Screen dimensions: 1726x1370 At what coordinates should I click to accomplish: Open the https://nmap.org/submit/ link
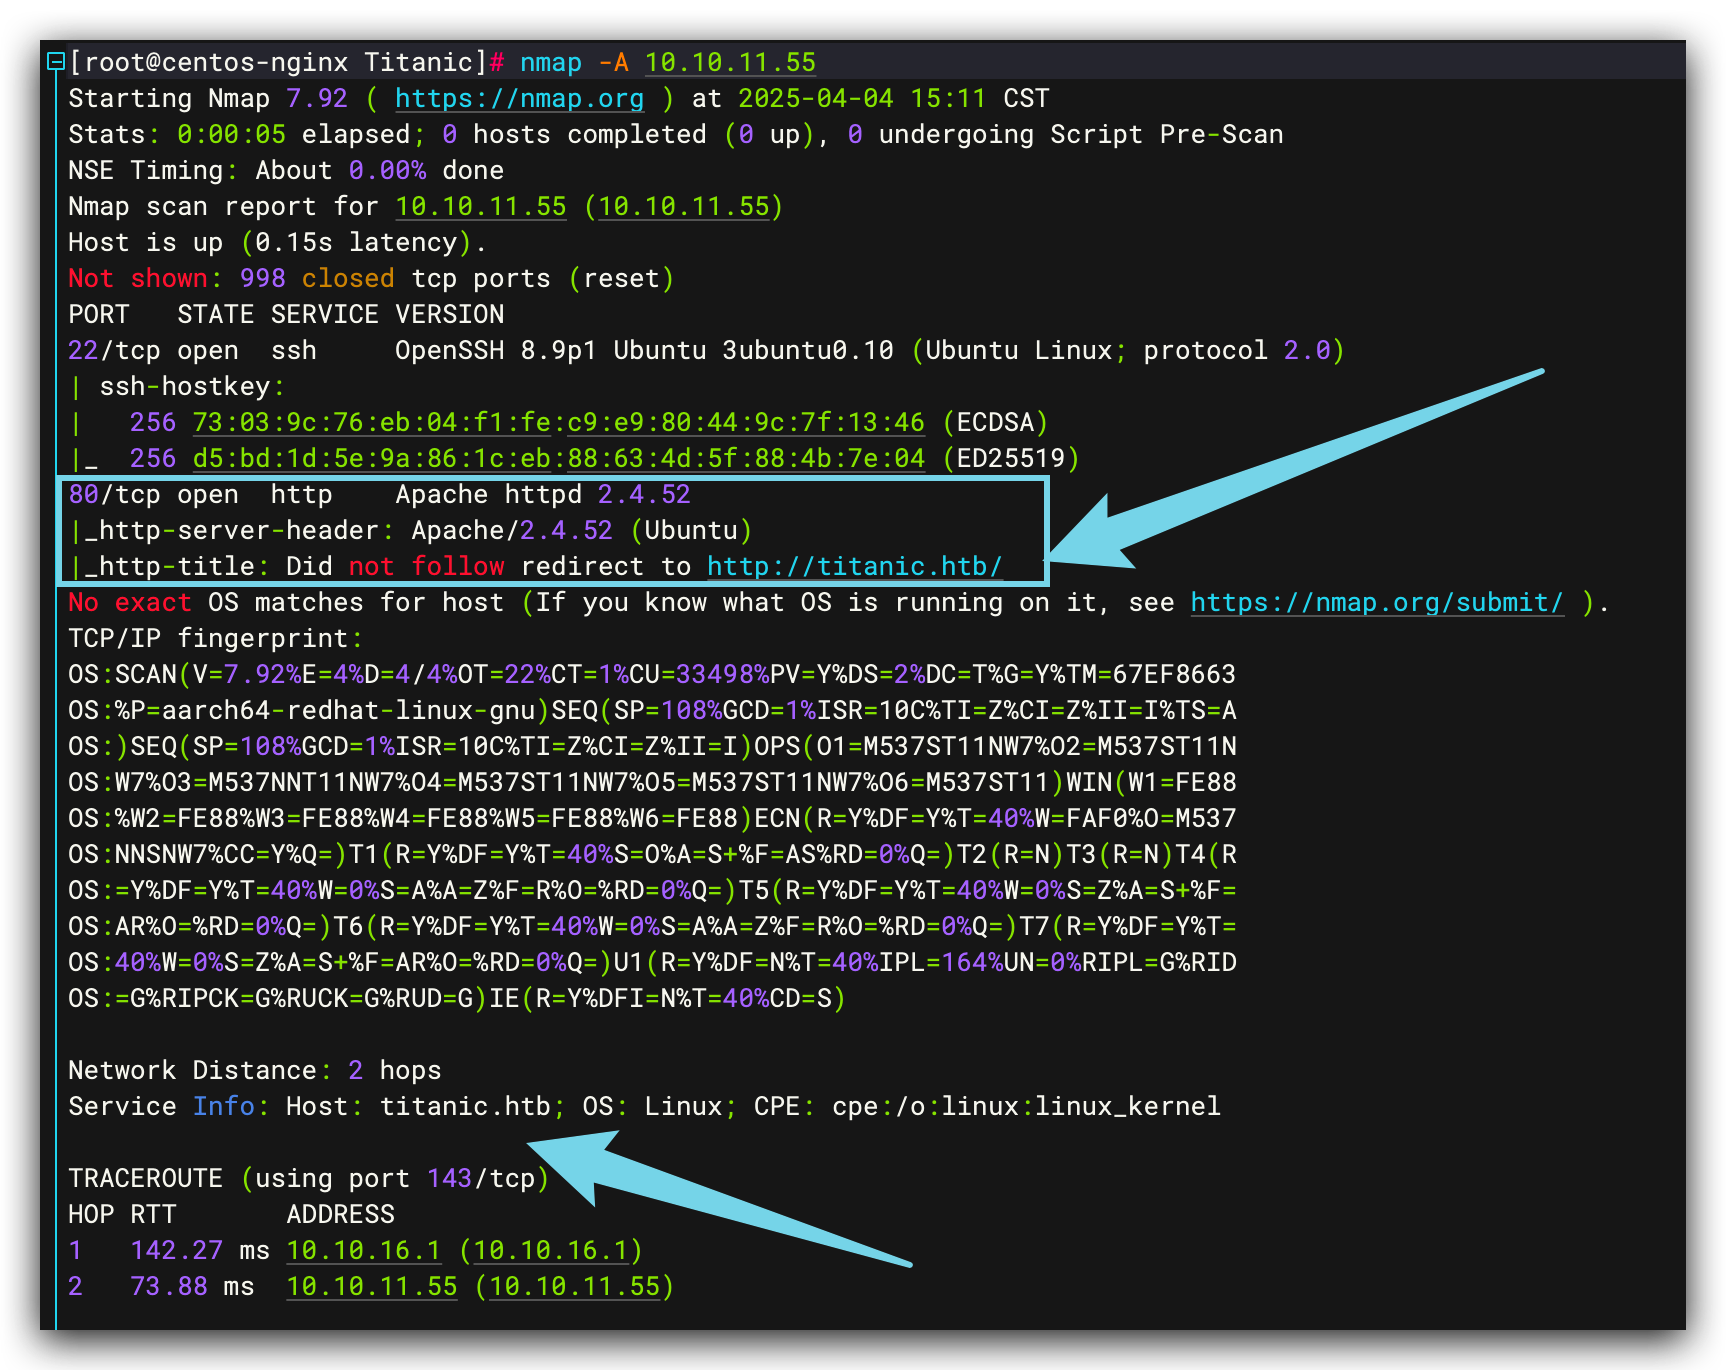tap(1376, 603)
